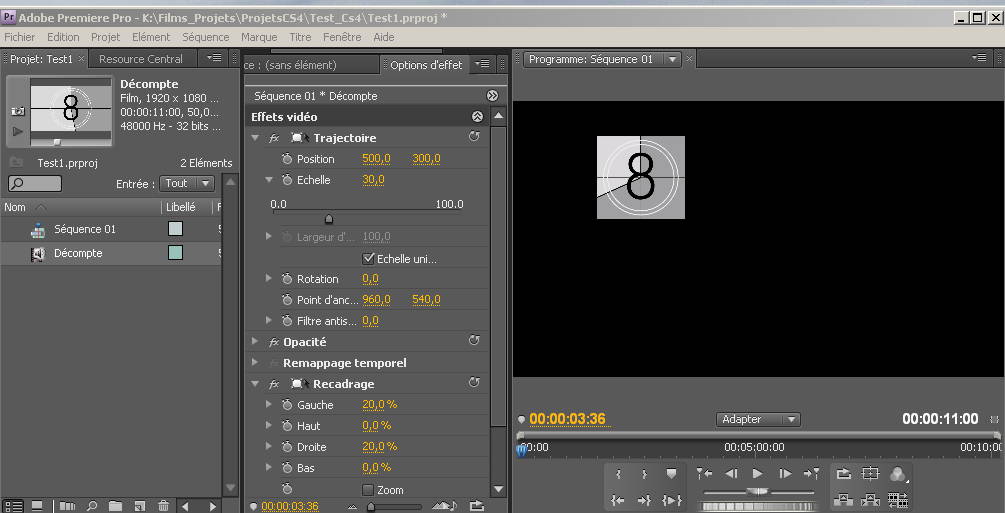Screen dimensions: 1005x513
Task: Click the Echelle value 30,0
Action: (374, 180)
